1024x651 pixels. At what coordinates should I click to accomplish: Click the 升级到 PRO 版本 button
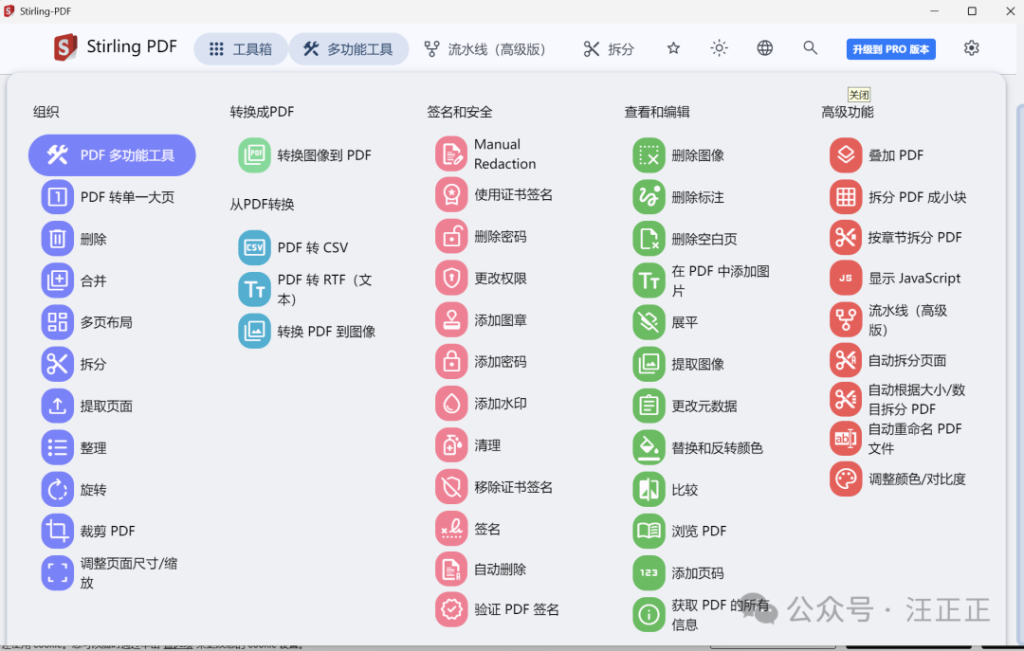coord(891,48)
